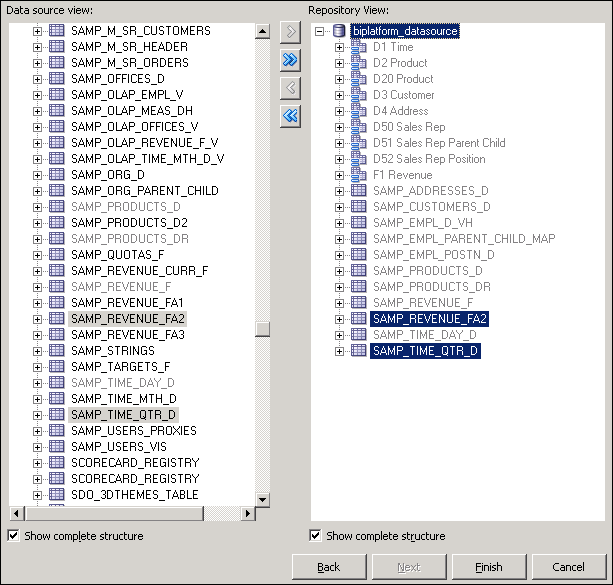Select SAMP_REVENUE_CURR_F table
This screenshot has height=585, width=613.
pyautogui.click(x=140, y=271)
